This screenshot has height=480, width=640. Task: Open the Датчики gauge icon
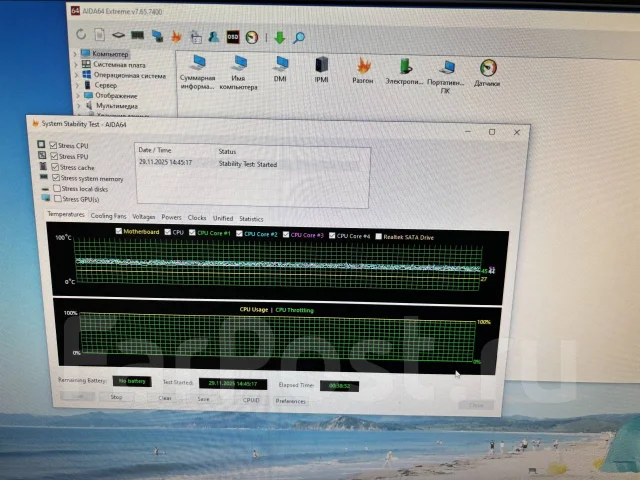487,73
